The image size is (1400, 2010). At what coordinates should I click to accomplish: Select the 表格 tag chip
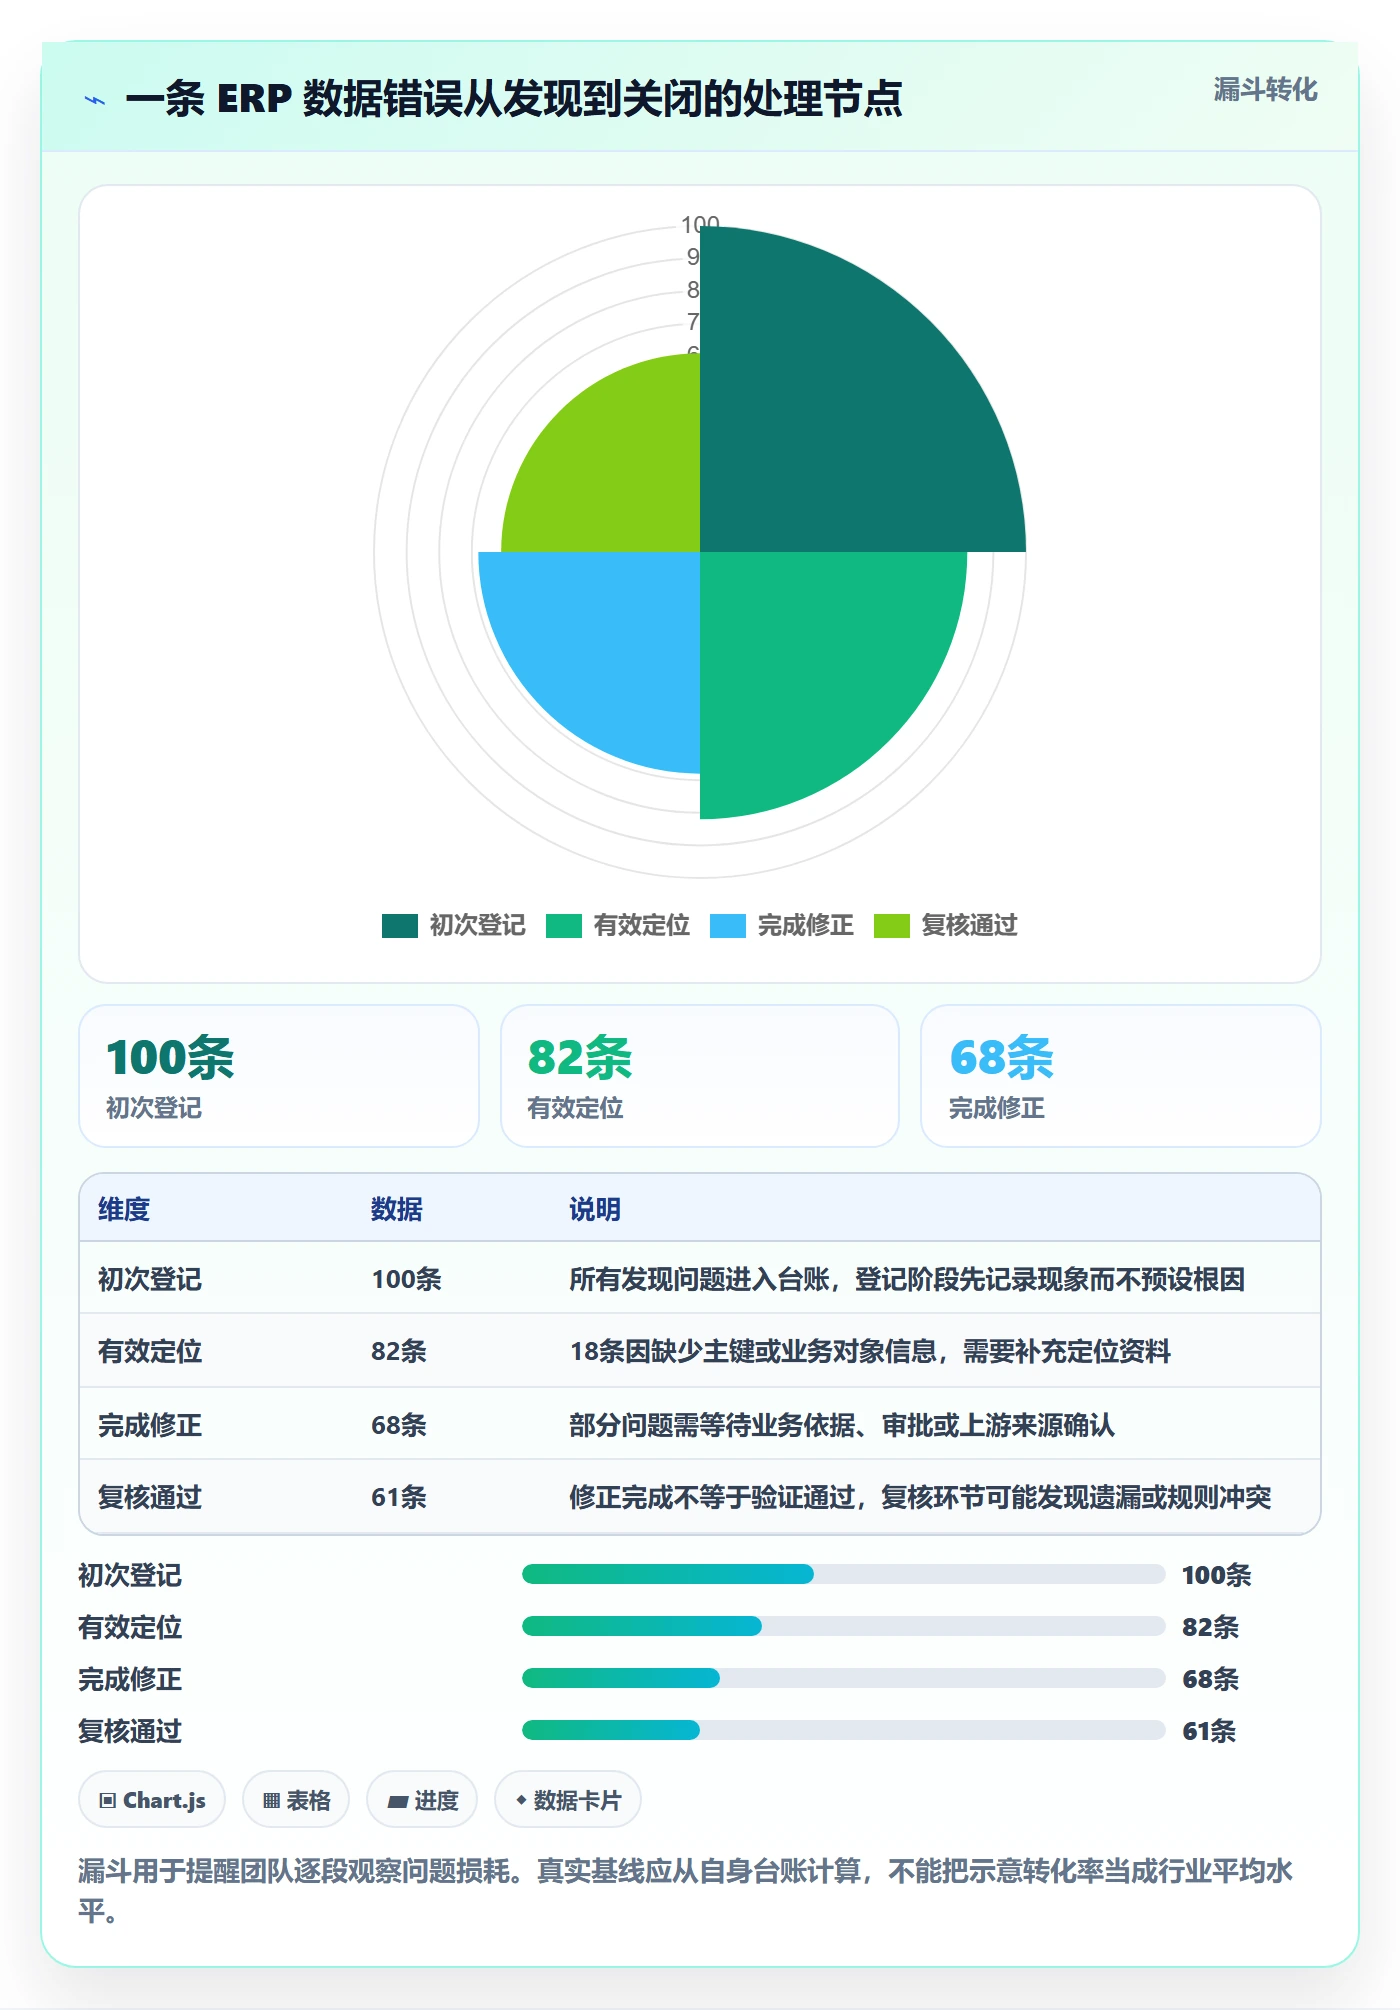296,1800
